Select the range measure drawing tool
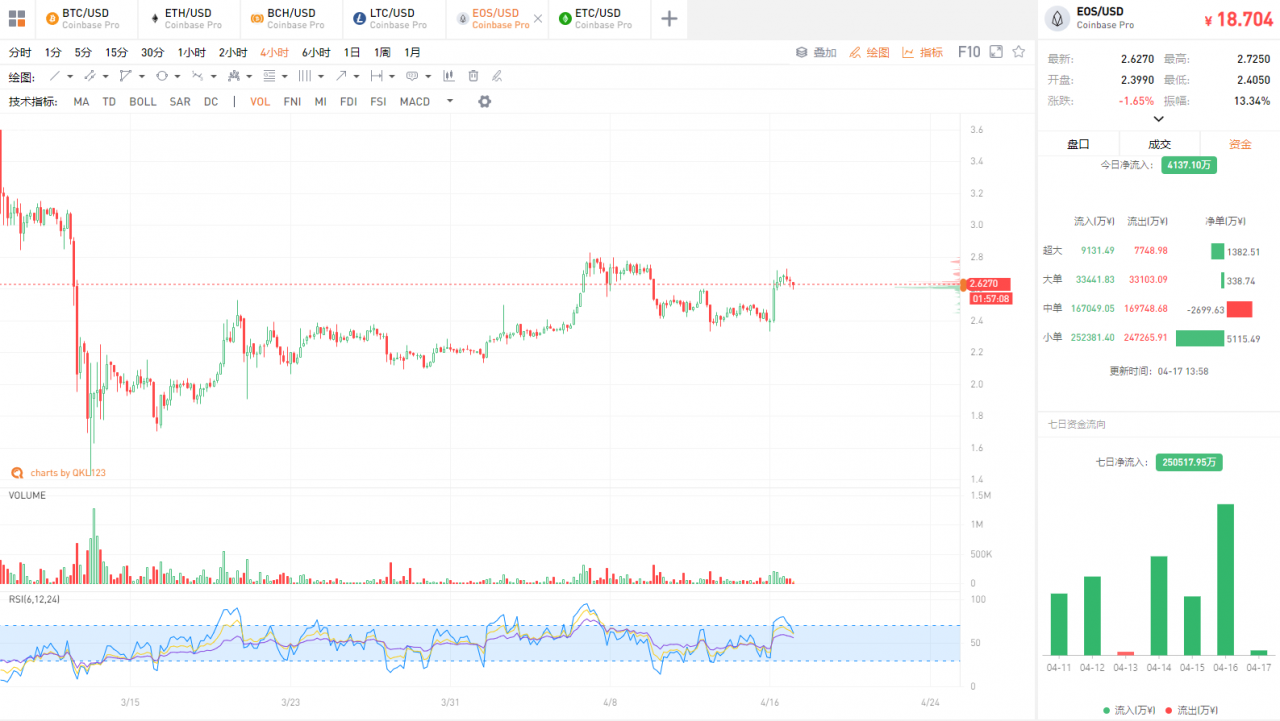 pos(376,76)
